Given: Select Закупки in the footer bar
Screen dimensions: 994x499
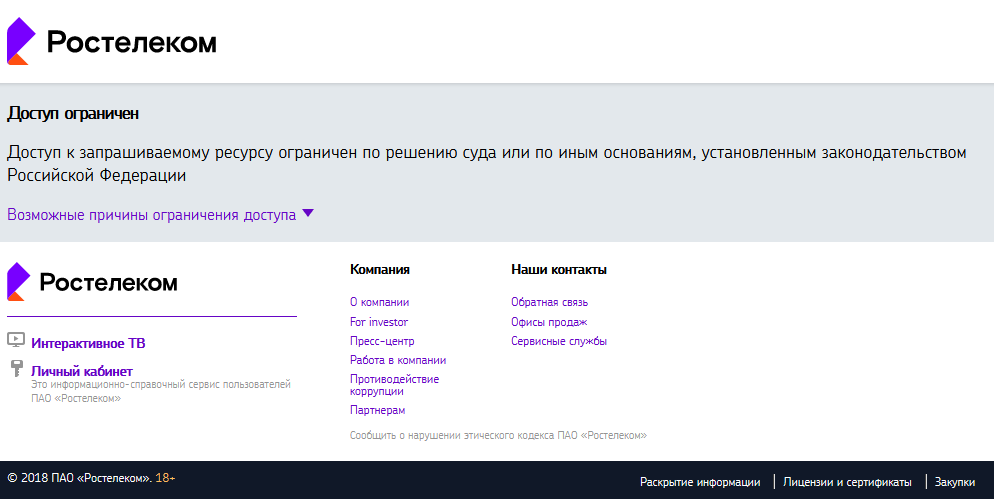Looking at the screenshot, I should 955,482.
